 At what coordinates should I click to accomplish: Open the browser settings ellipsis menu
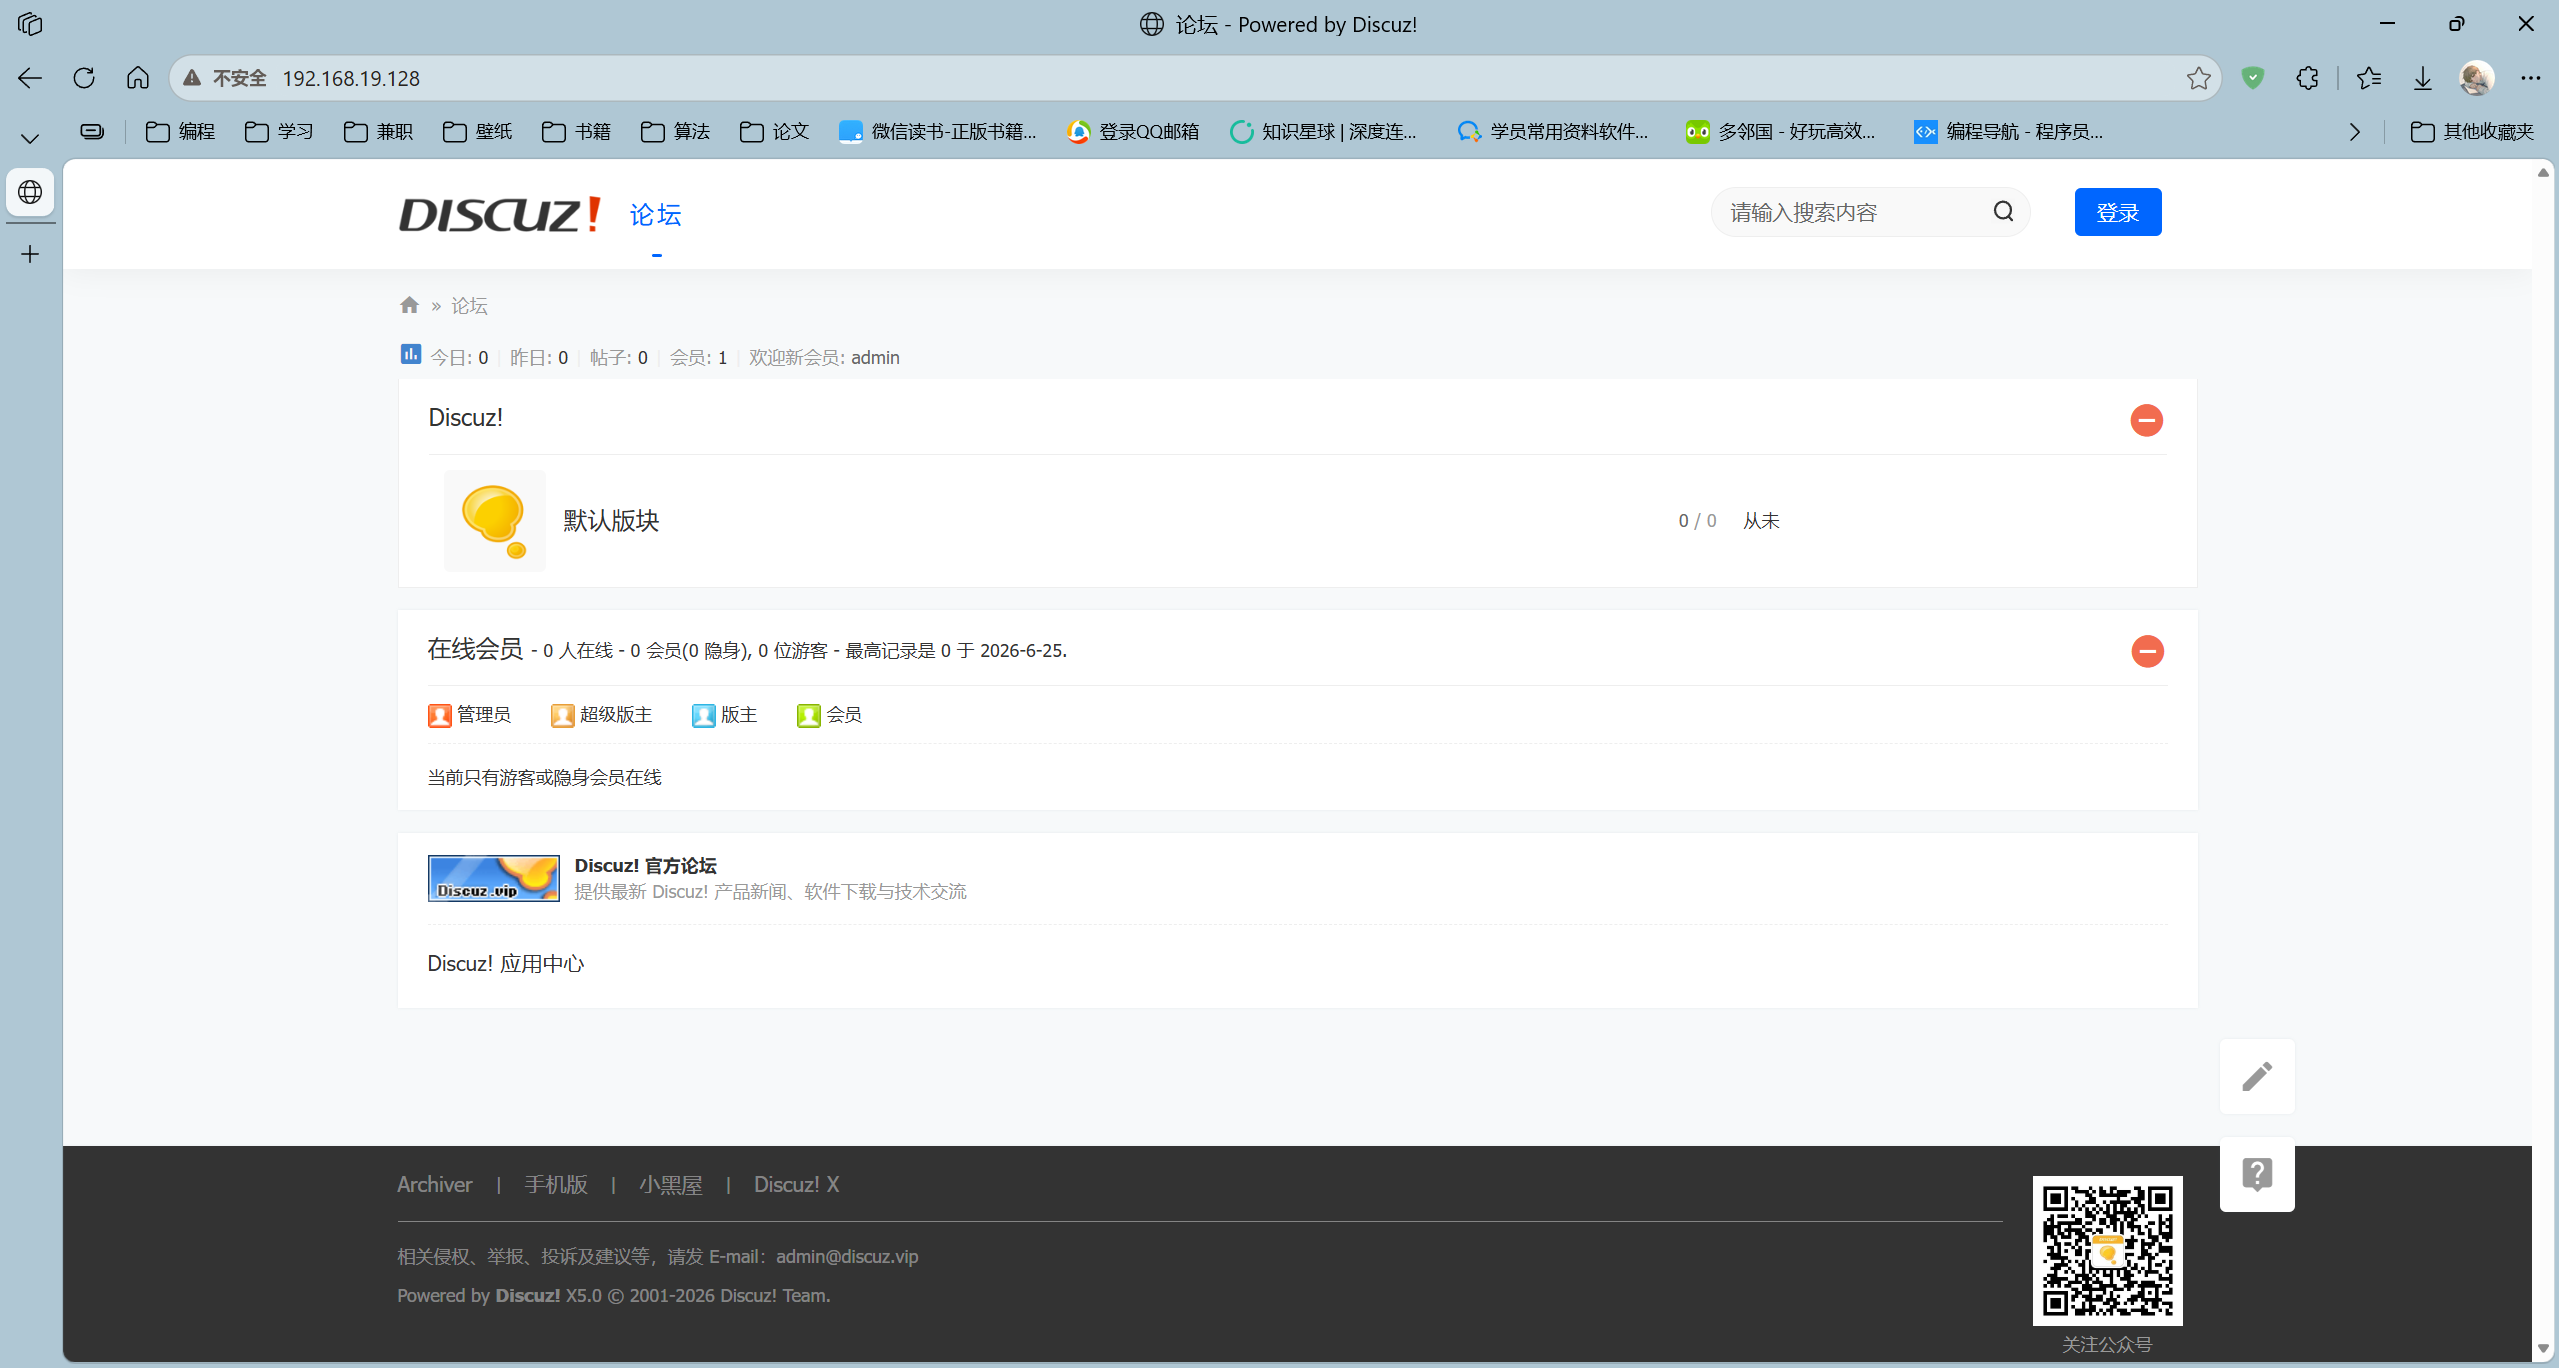[x=2531, y=78]
